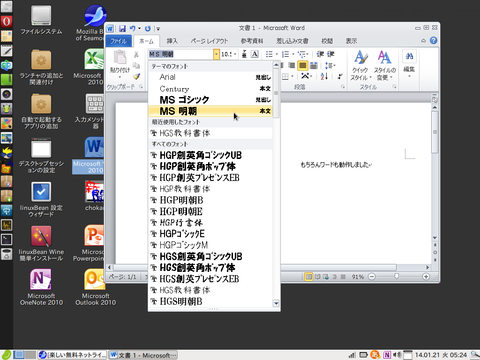This screenshot has height=360, width=480.
Task: Open the ページ レイアウト tab
Action: 209,41
